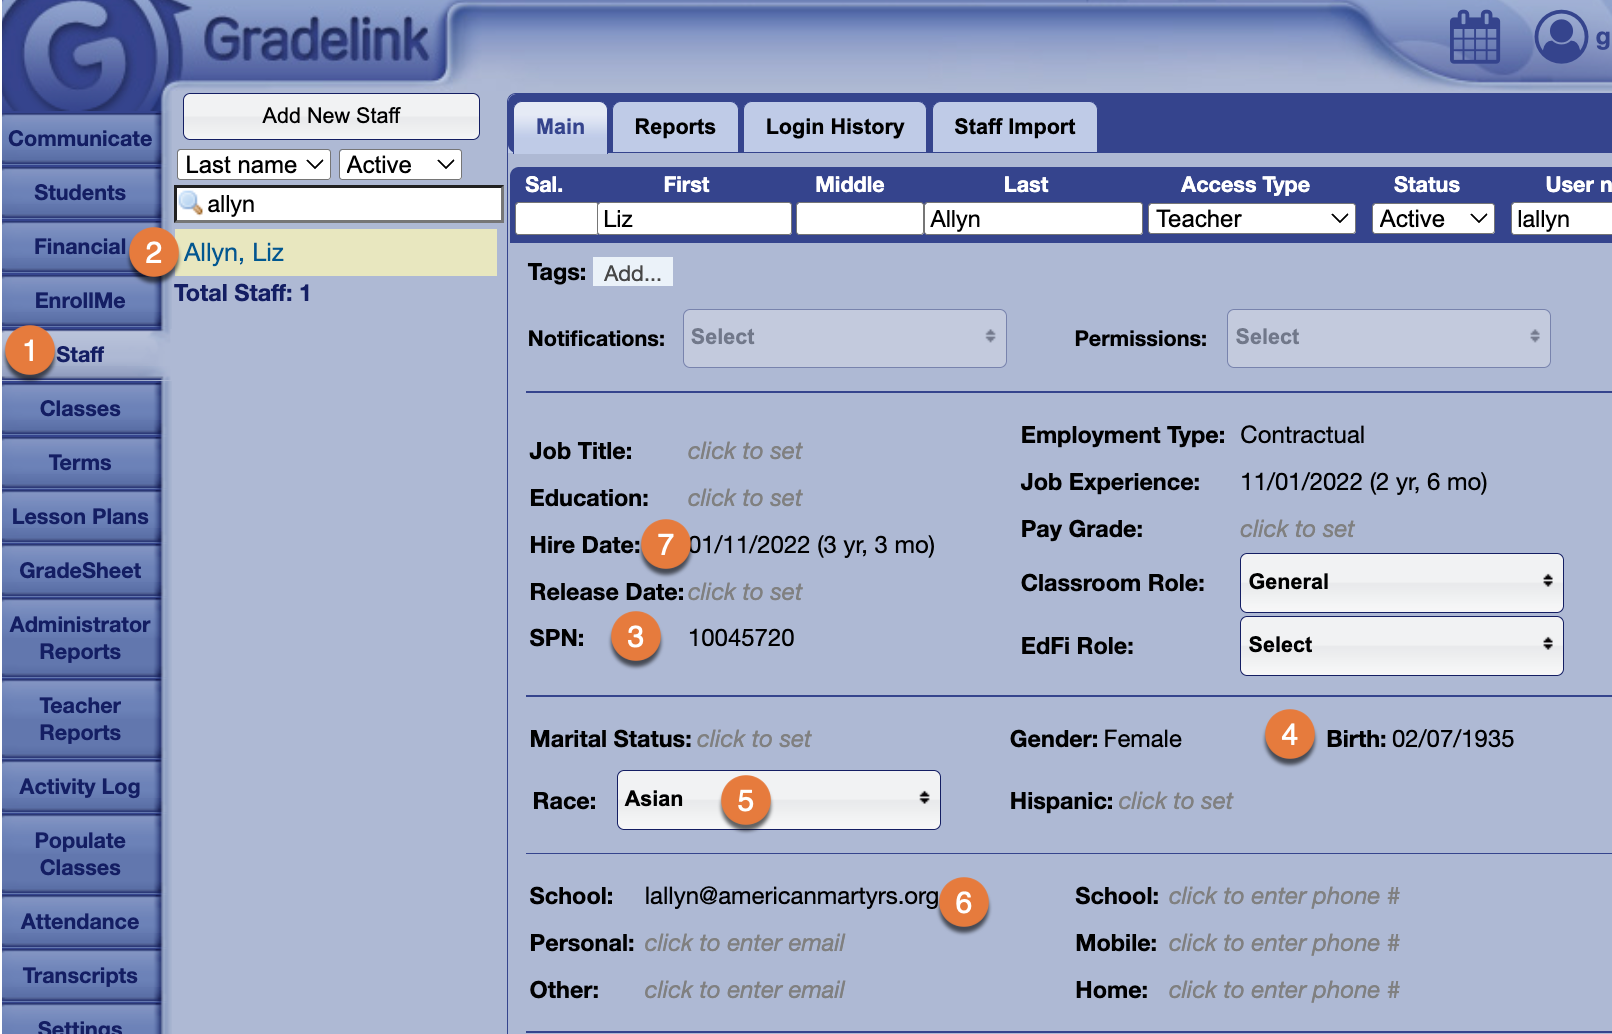
Task: Switch to the Reports tab
Action: (x=675, y=127)
